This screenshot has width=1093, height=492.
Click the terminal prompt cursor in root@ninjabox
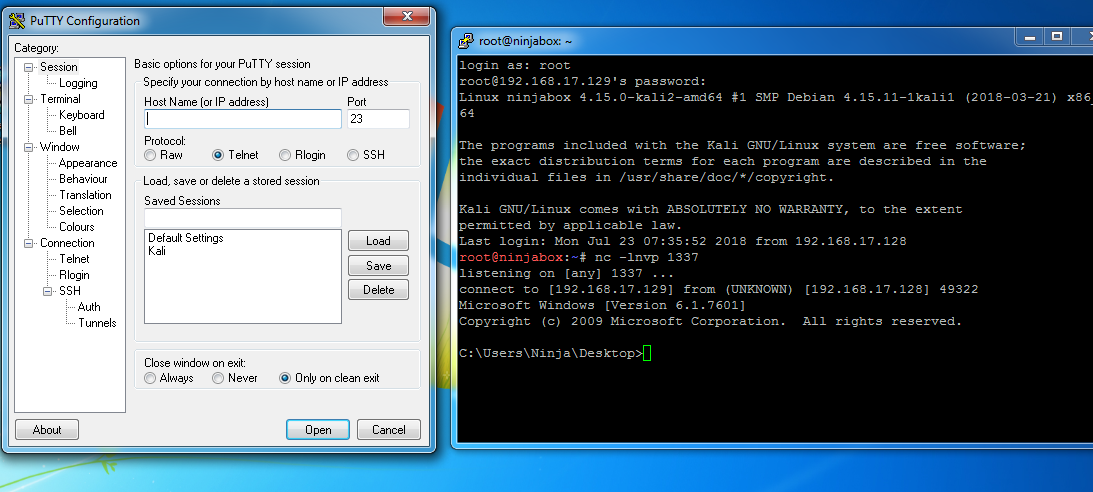[x=647, y=353]
